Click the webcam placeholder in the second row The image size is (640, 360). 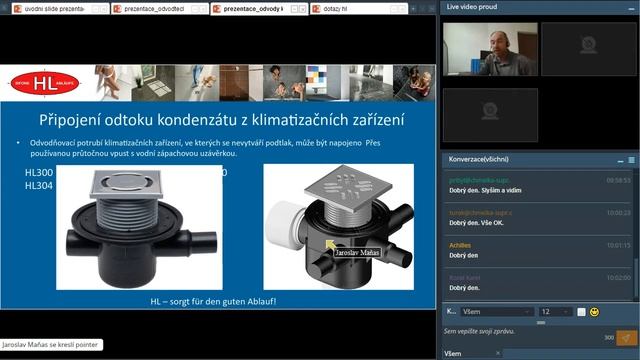click(490, 115)
